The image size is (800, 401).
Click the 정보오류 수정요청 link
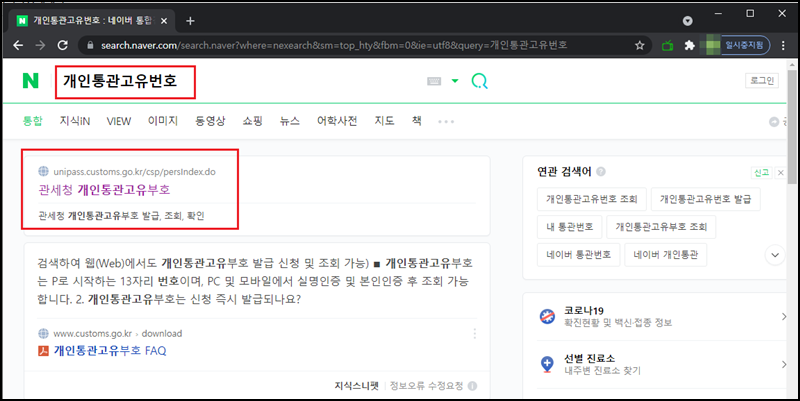pyautogui.click(x=427, y=386)
